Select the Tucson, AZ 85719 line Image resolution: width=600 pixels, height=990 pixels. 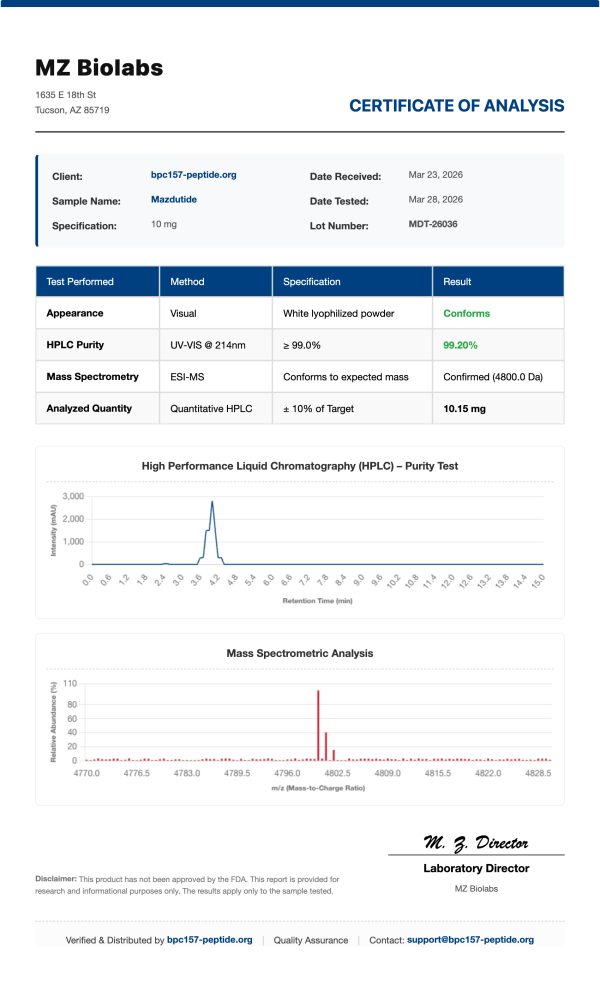(72, 110)
